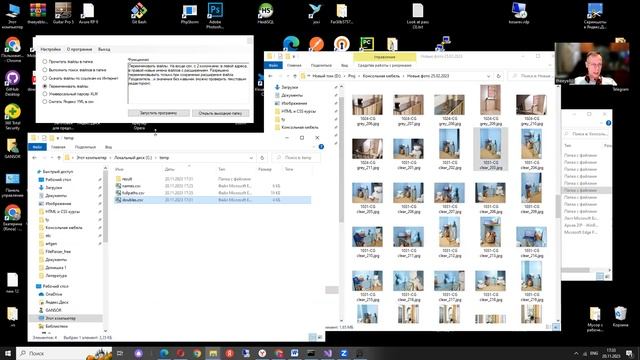Open the Поделиться tab in photo window
Image resolution: width=640 pixels, height=360 pixels.
coord(321,65)
